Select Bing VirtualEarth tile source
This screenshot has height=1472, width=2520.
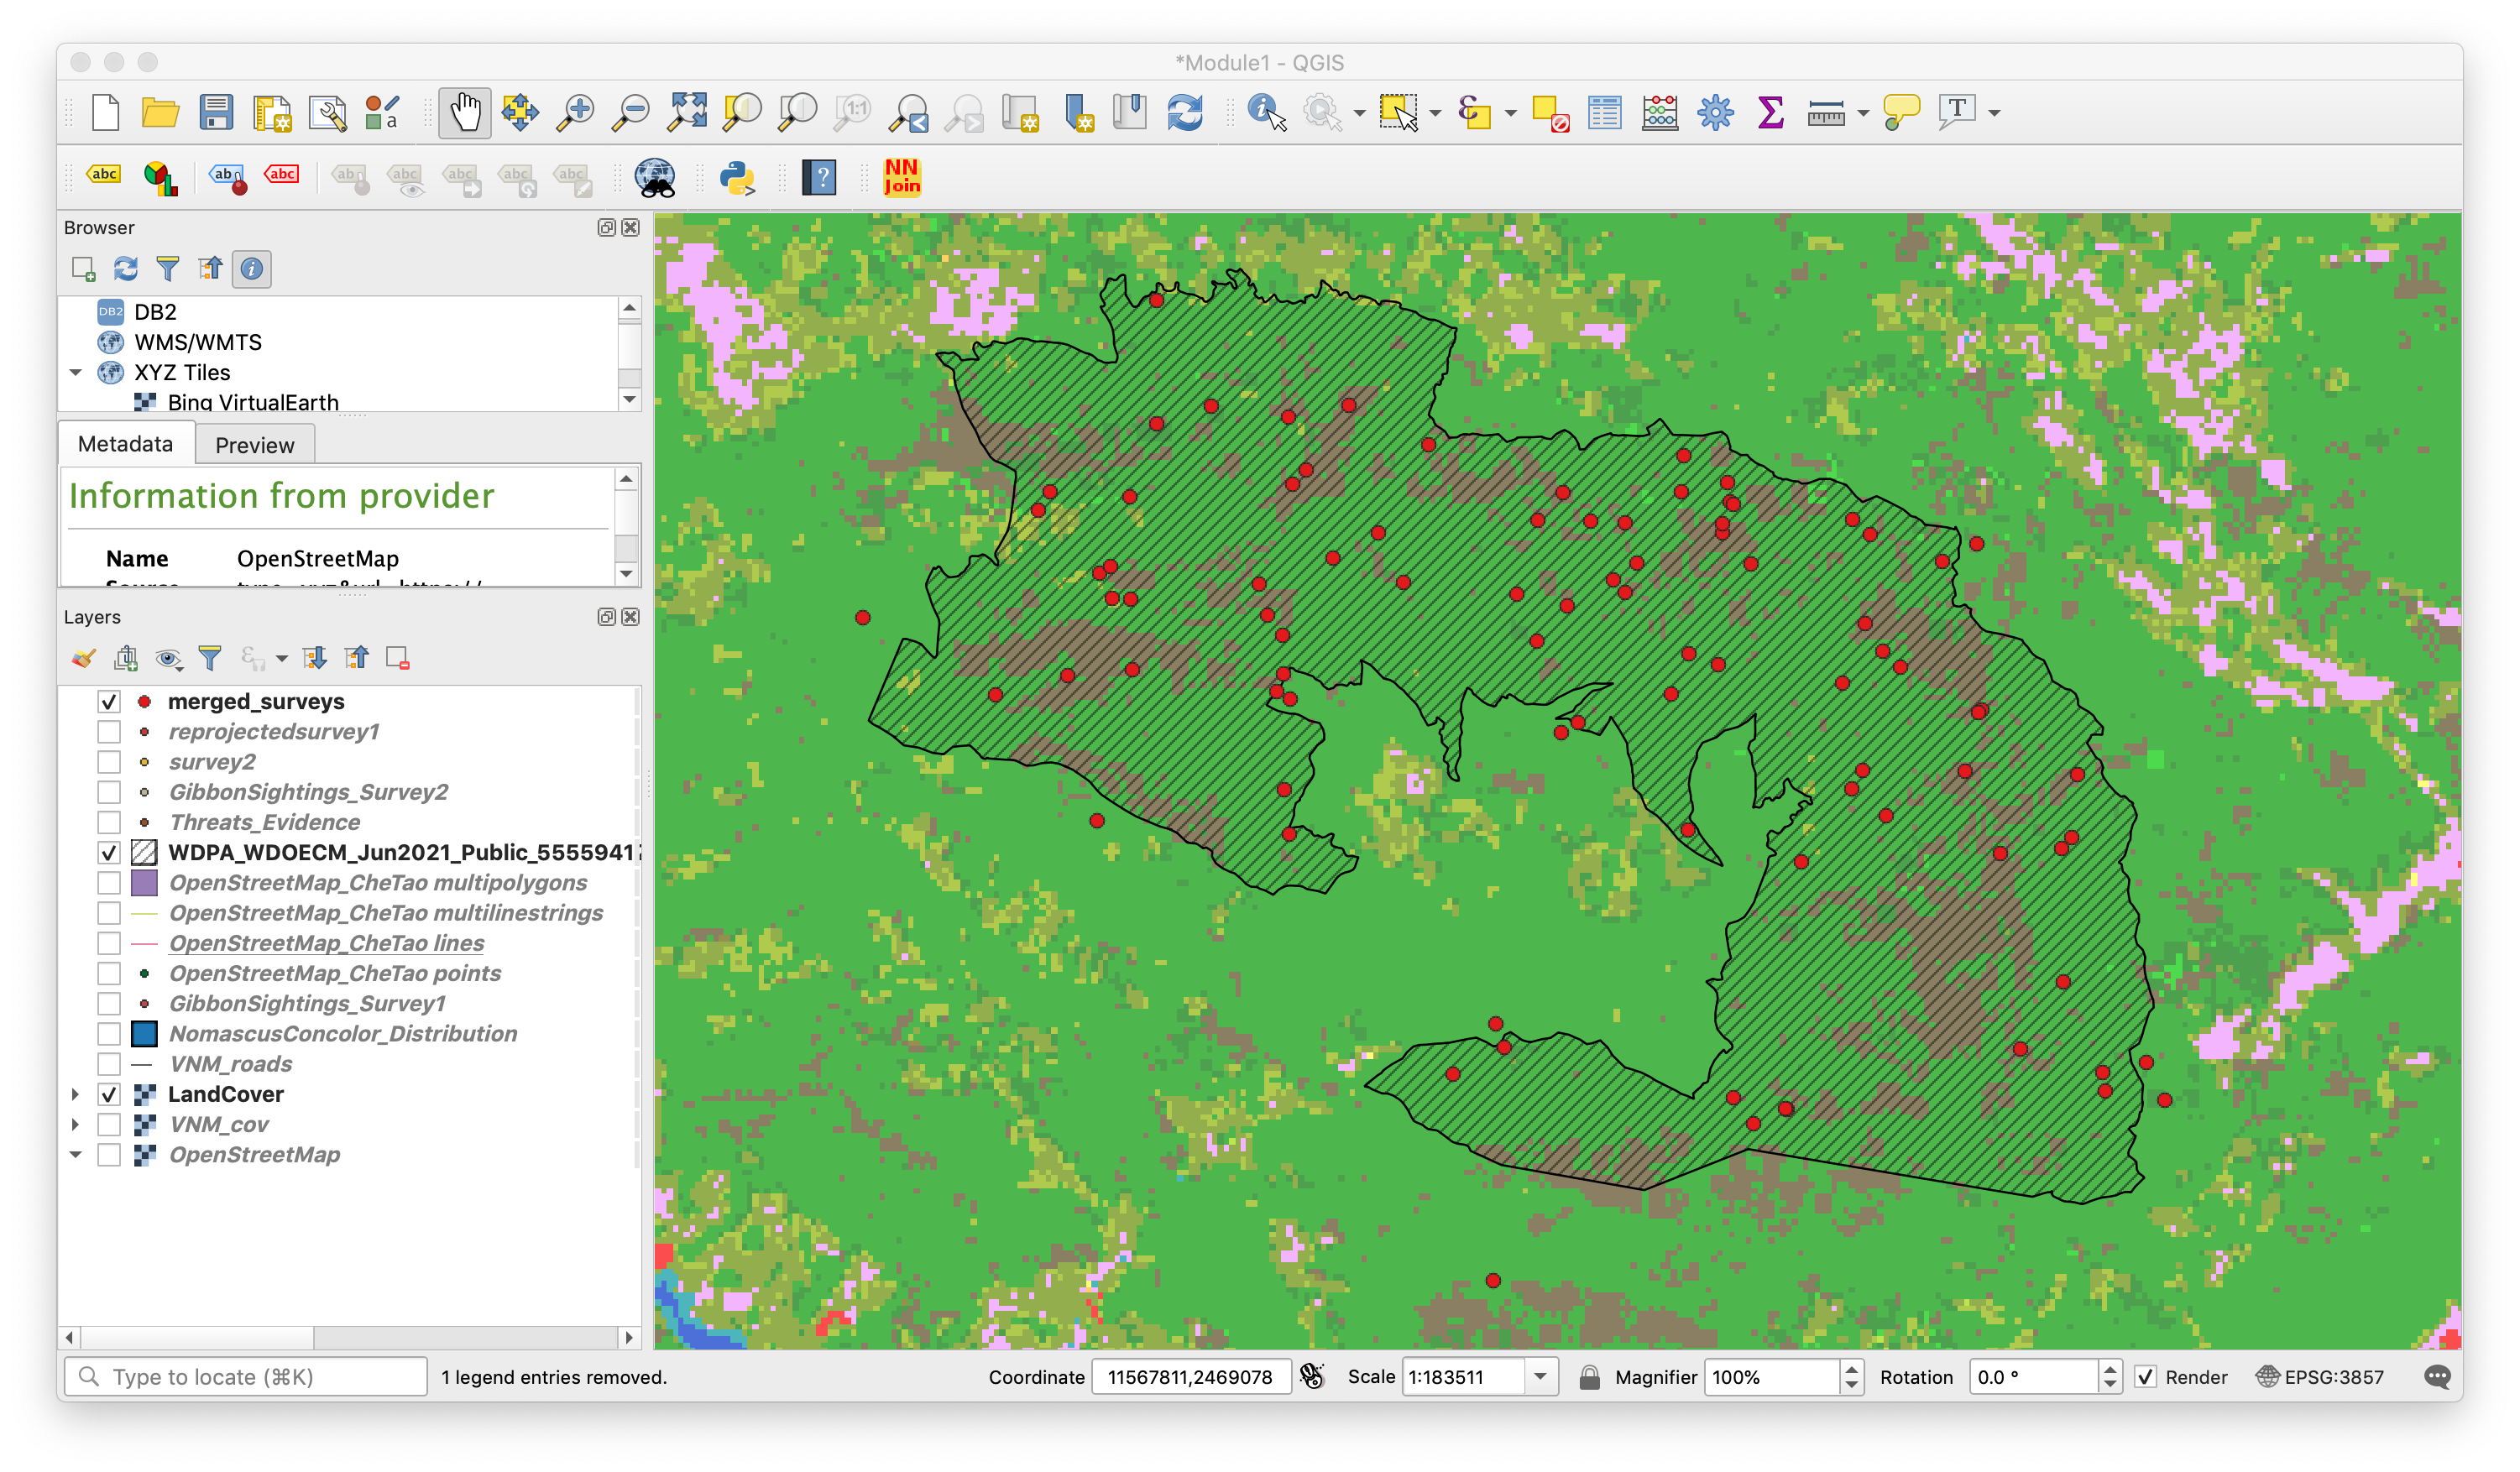[x=253, y=402]
